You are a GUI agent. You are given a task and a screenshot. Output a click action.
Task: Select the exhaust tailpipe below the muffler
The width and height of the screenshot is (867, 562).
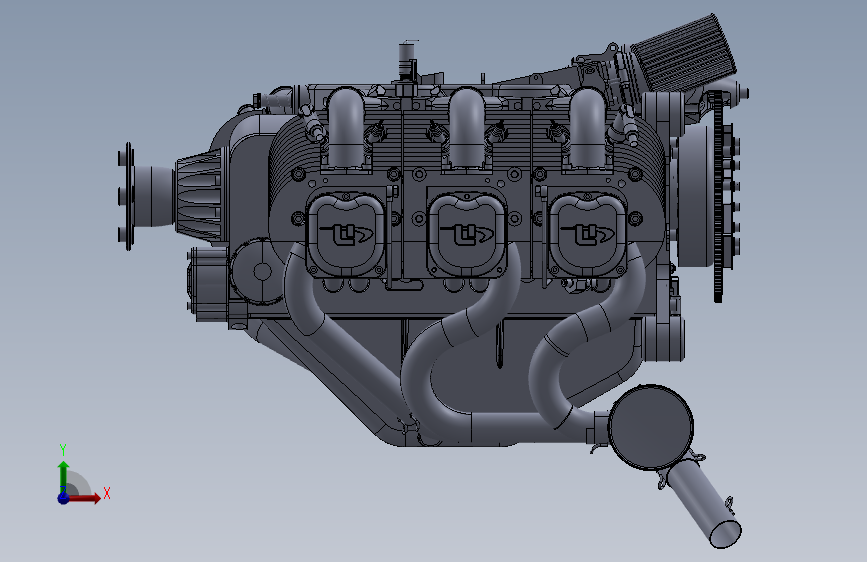[704, 505]
